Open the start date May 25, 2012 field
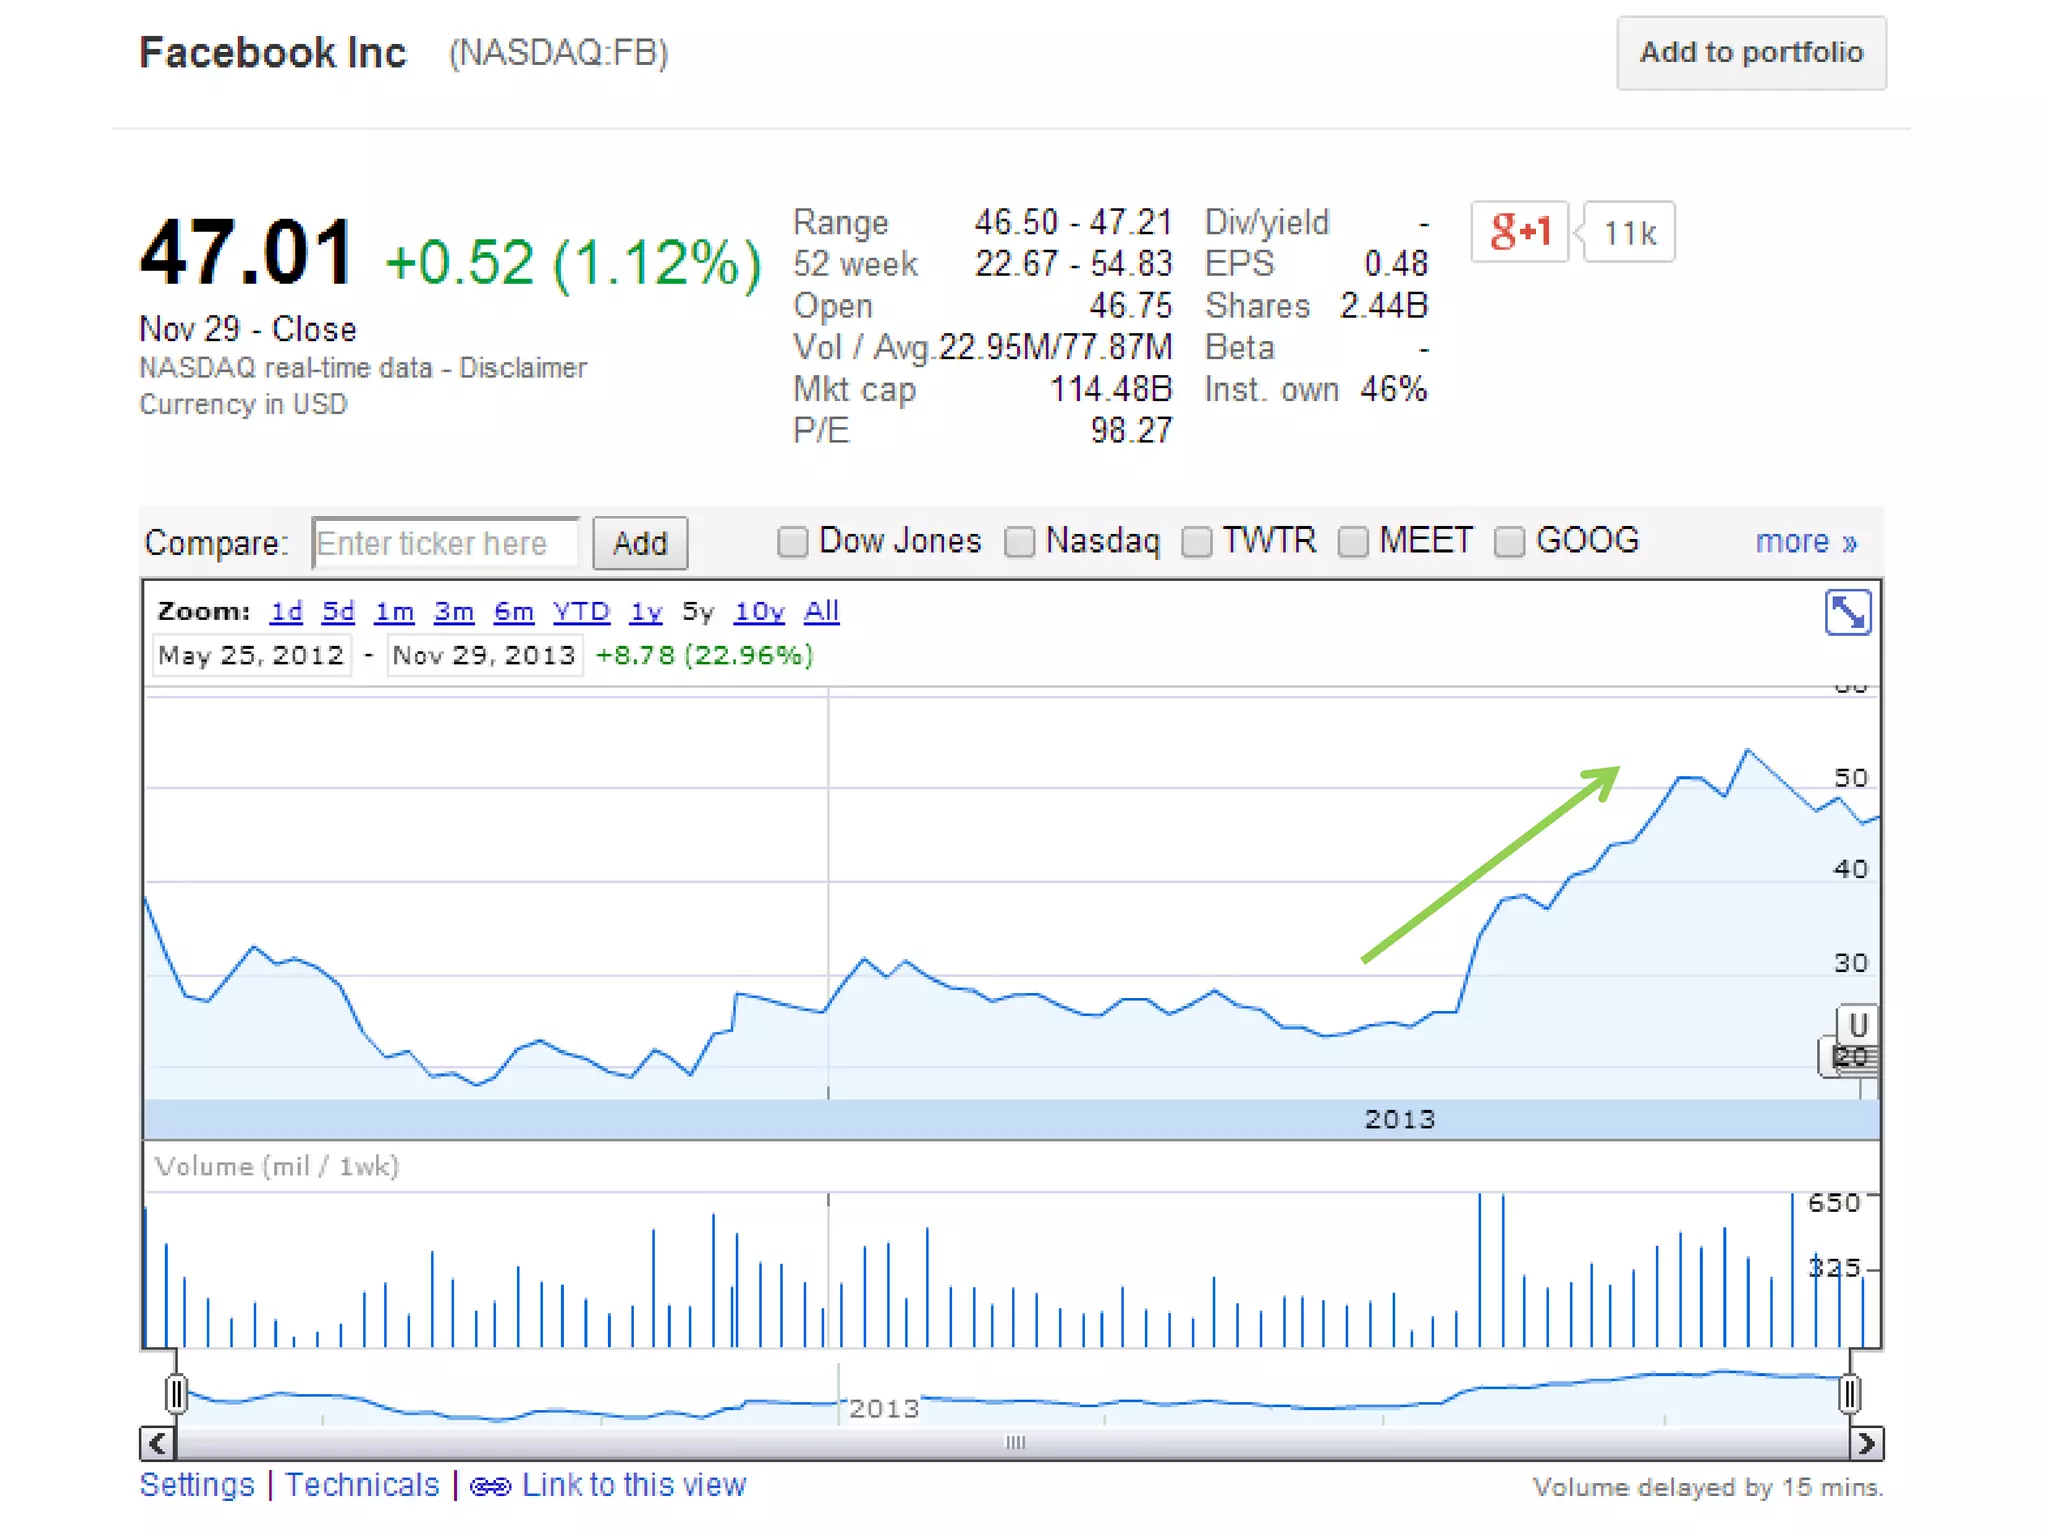This screenshot has width=2048, height=1536. click(x=251, y=656)
